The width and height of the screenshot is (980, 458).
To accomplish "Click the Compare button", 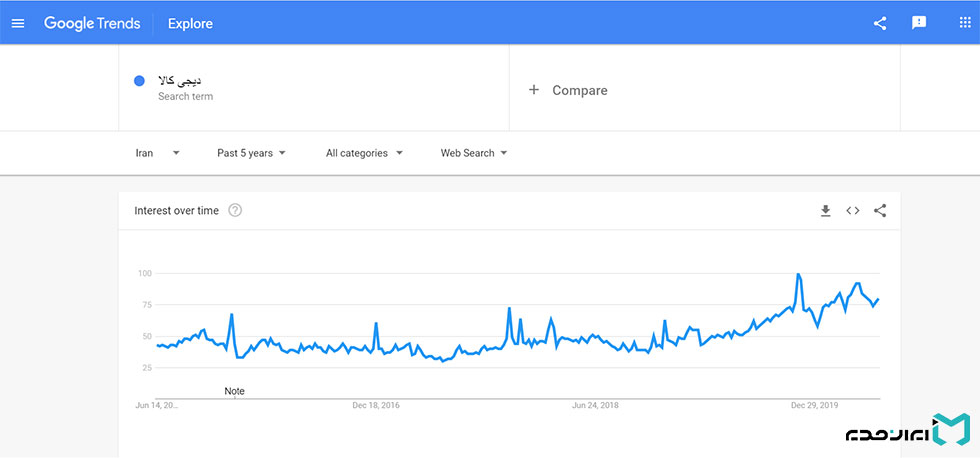I will pyautogui.click(x=579, y=90).
